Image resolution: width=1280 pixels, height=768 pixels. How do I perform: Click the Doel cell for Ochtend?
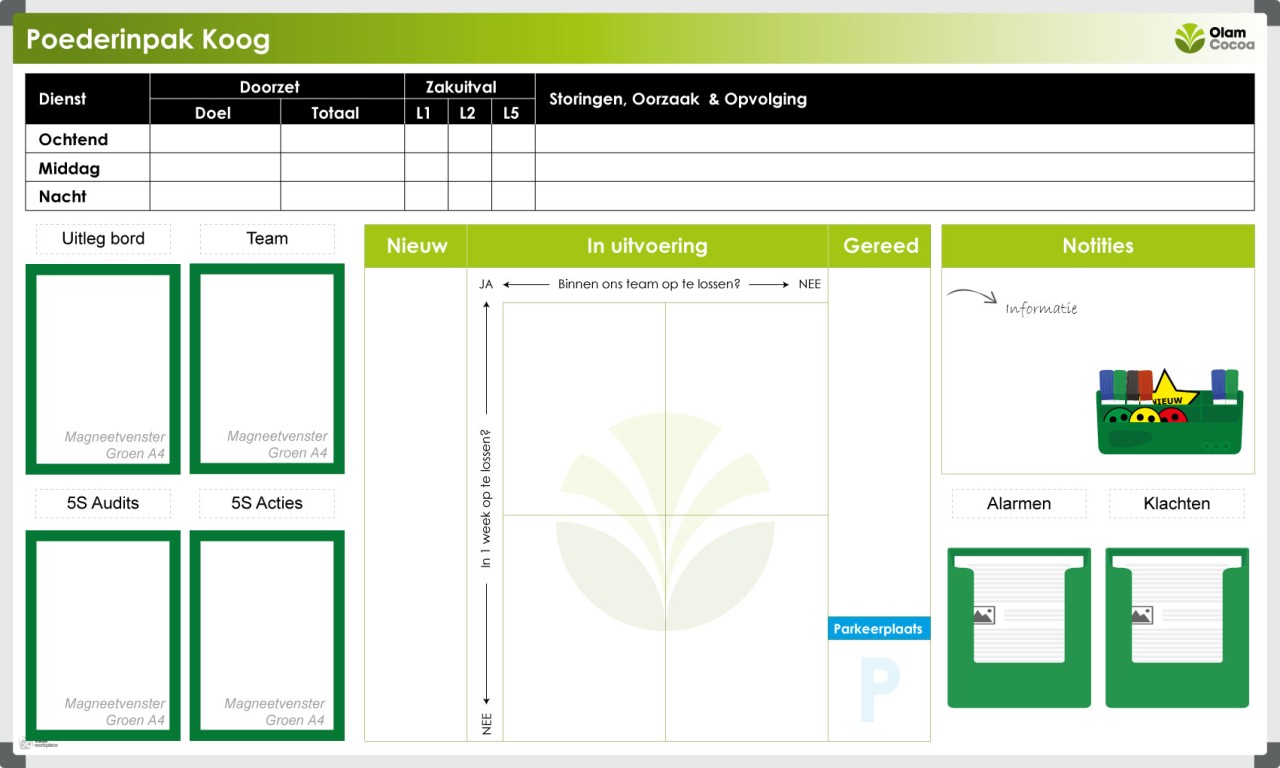(214, 139)
